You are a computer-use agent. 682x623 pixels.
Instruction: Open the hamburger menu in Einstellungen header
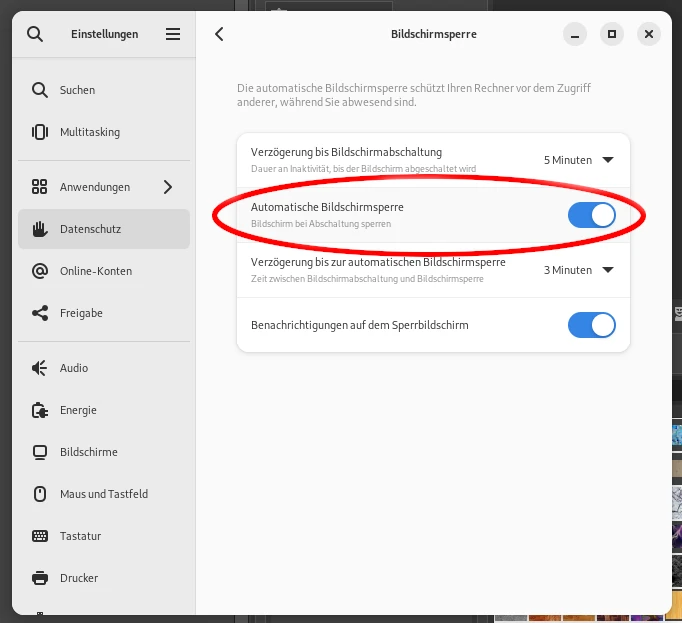coord(173,34)
